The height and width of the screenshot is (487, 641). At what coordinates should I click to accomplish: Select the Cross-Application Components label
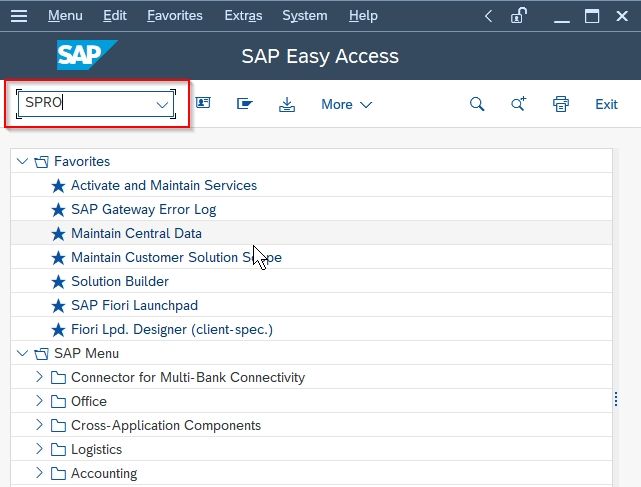click(x=166, y=425)
